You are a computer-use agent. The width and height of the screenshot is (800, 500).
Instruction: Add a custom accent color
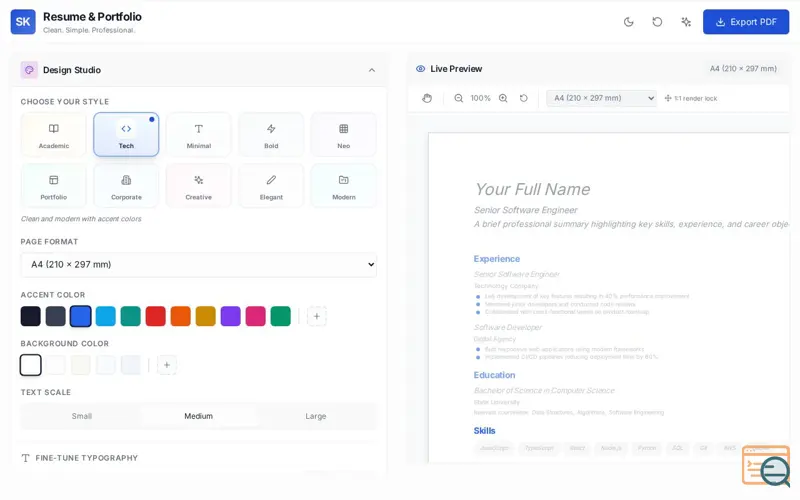point(317,316)
